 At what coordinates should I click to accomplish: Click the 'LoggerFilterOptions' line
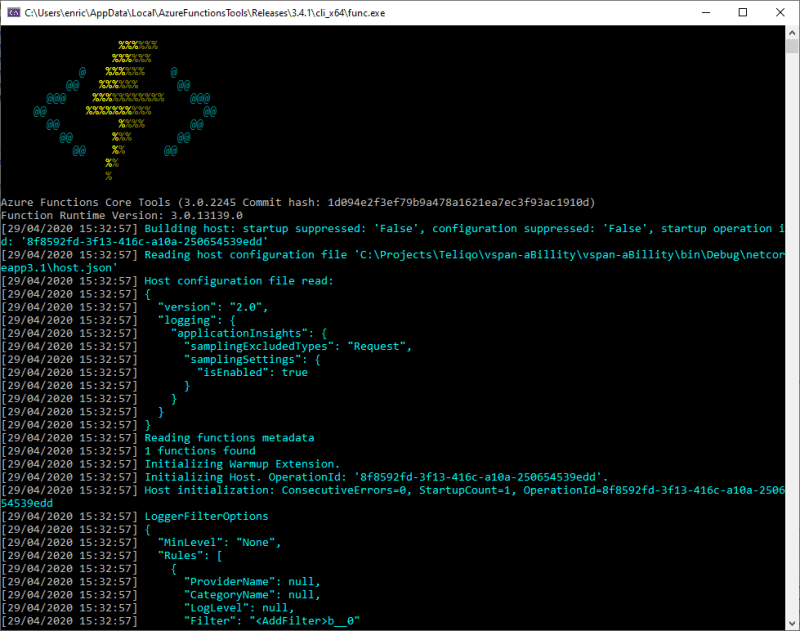click(135, 516)
